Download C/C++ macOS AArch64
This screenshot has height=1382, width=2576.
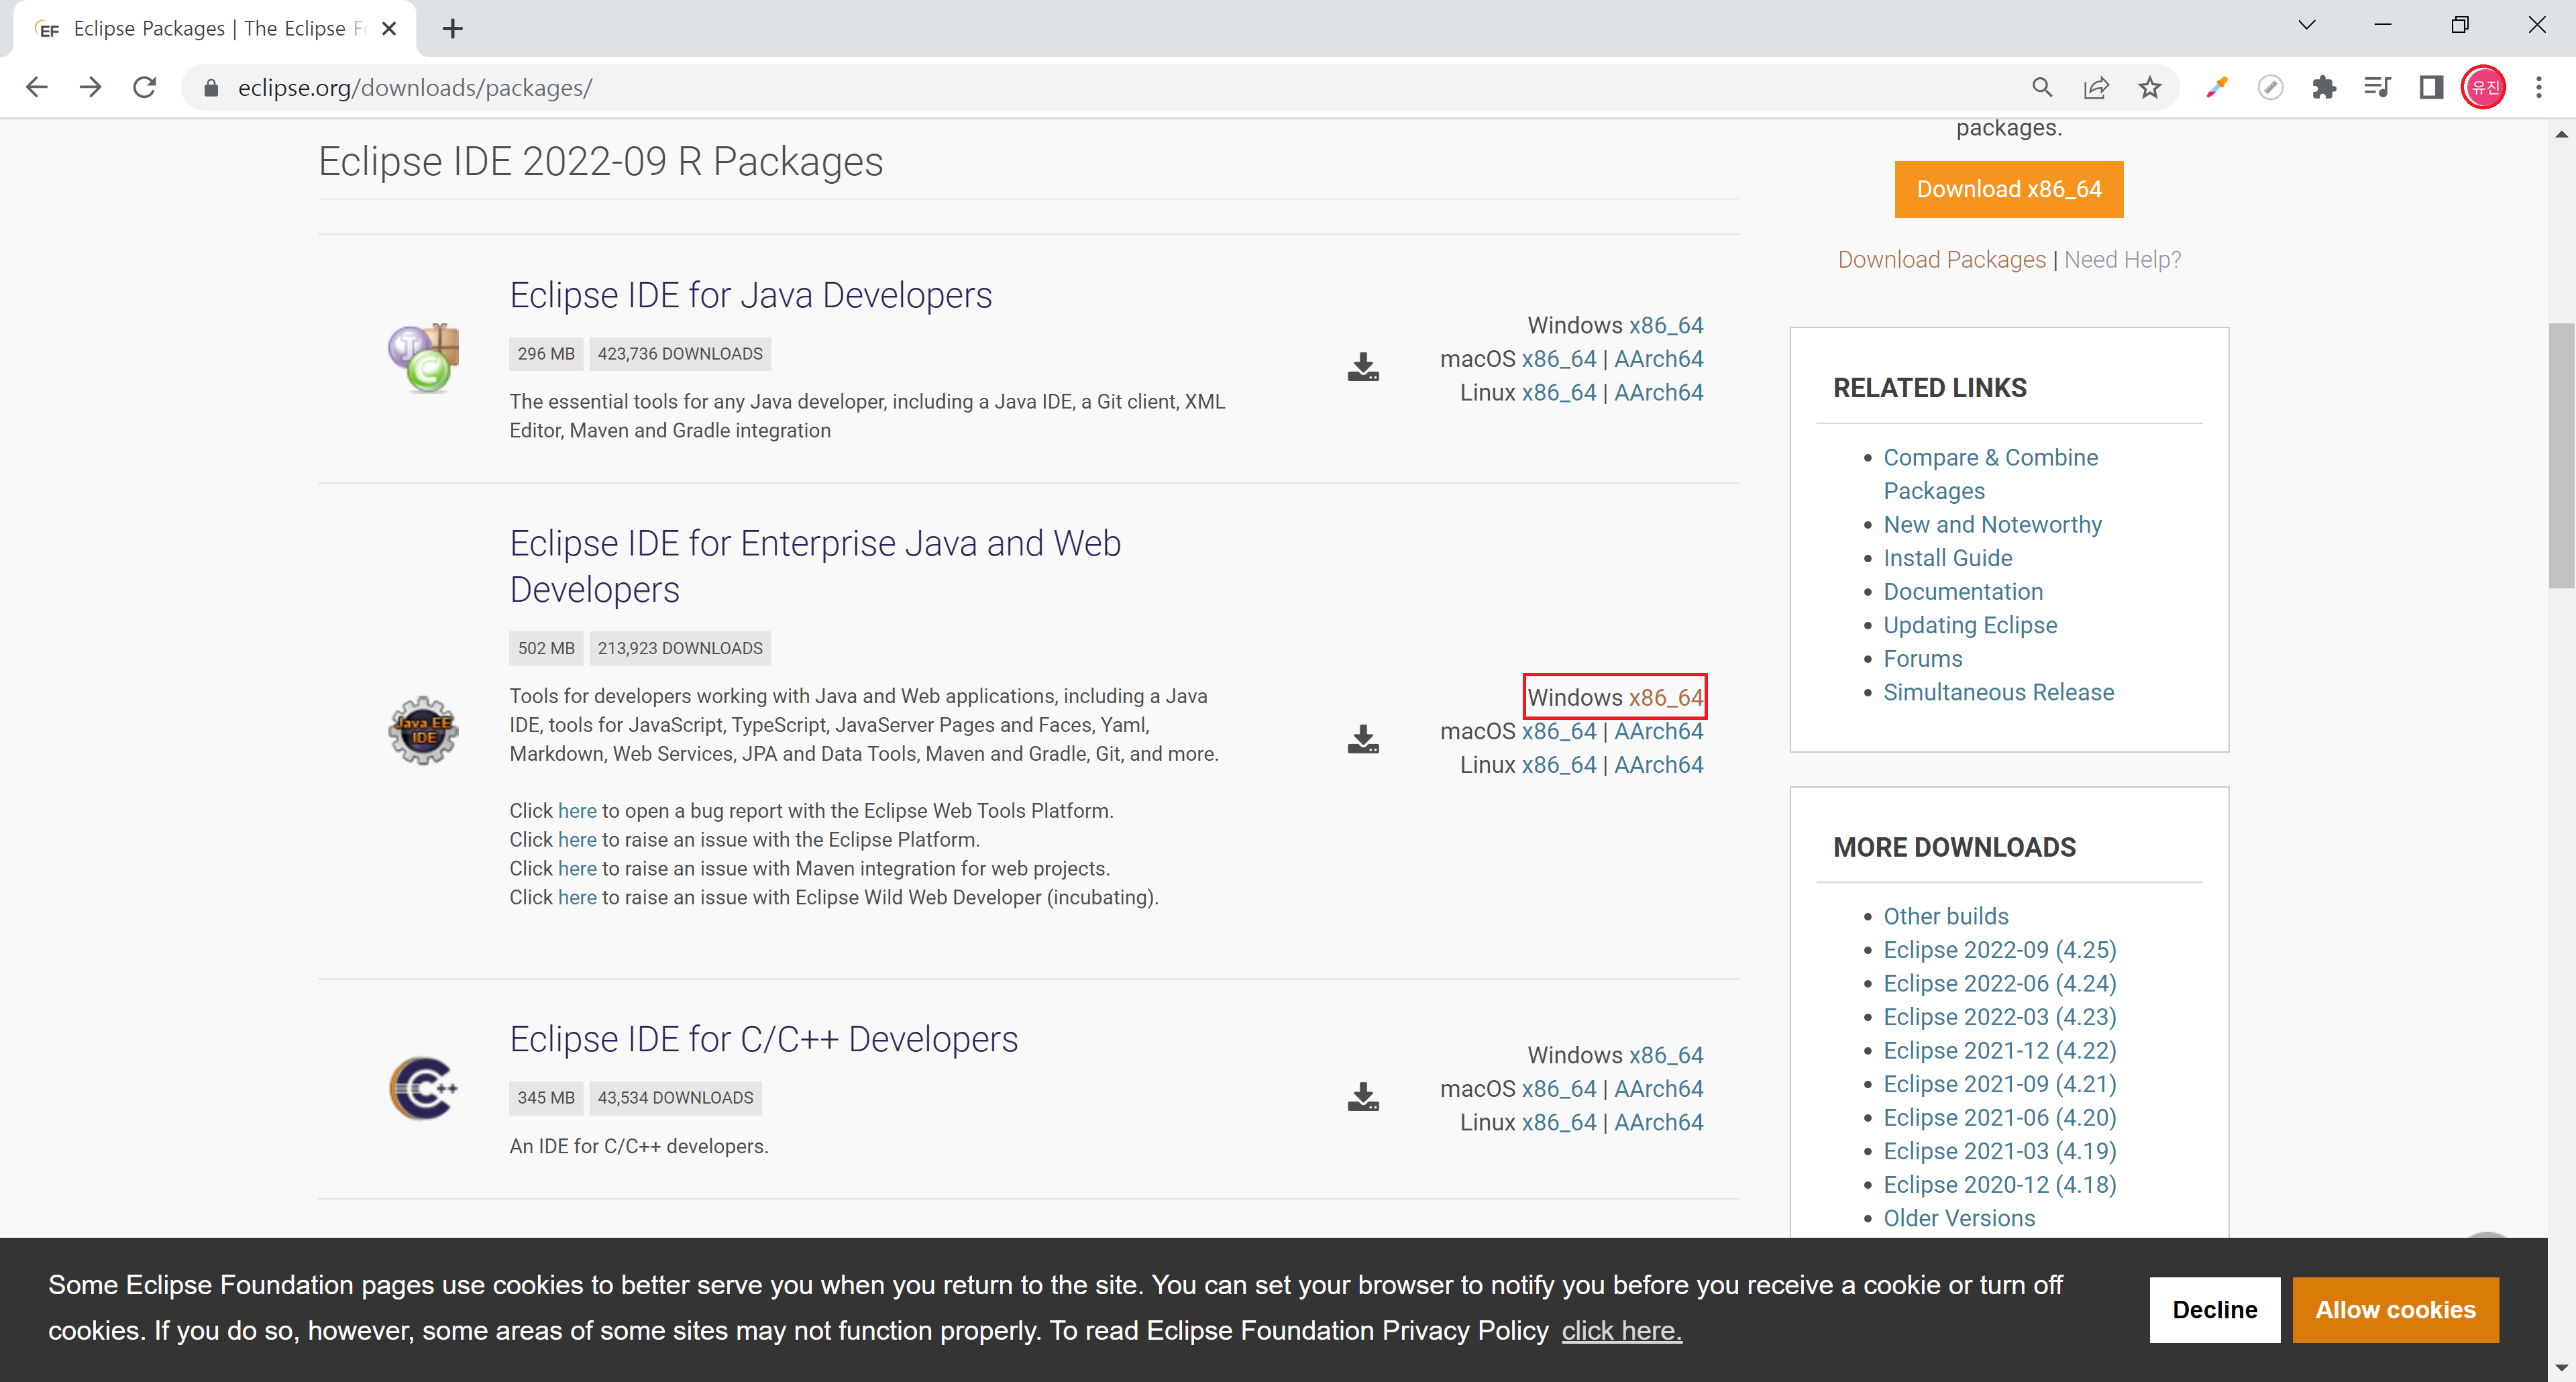click(1658, 1088)
